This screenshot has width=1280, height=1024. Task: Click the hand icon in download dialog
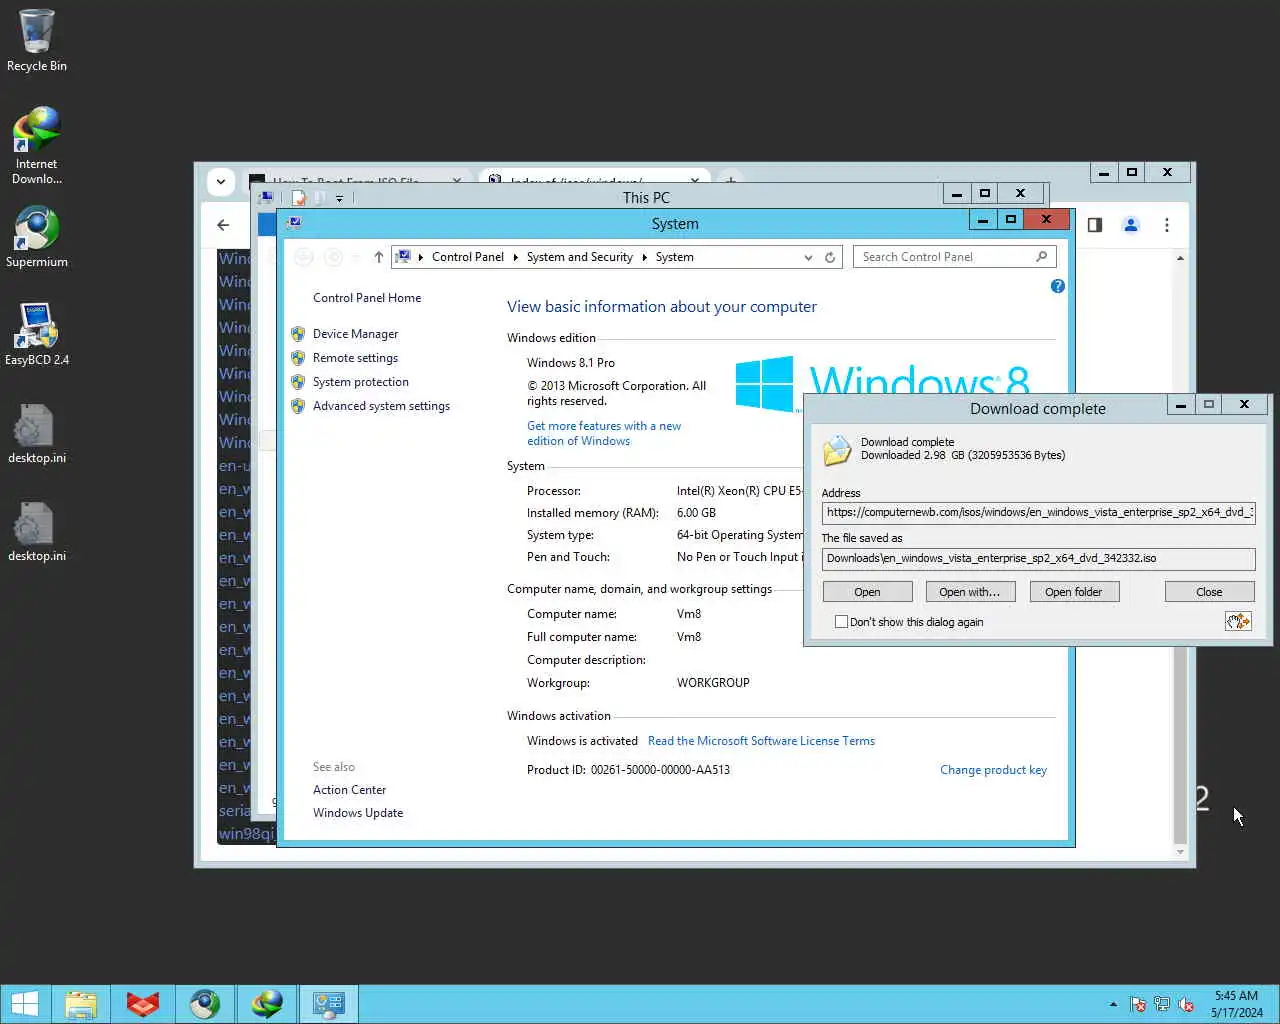click(1238, 621)
